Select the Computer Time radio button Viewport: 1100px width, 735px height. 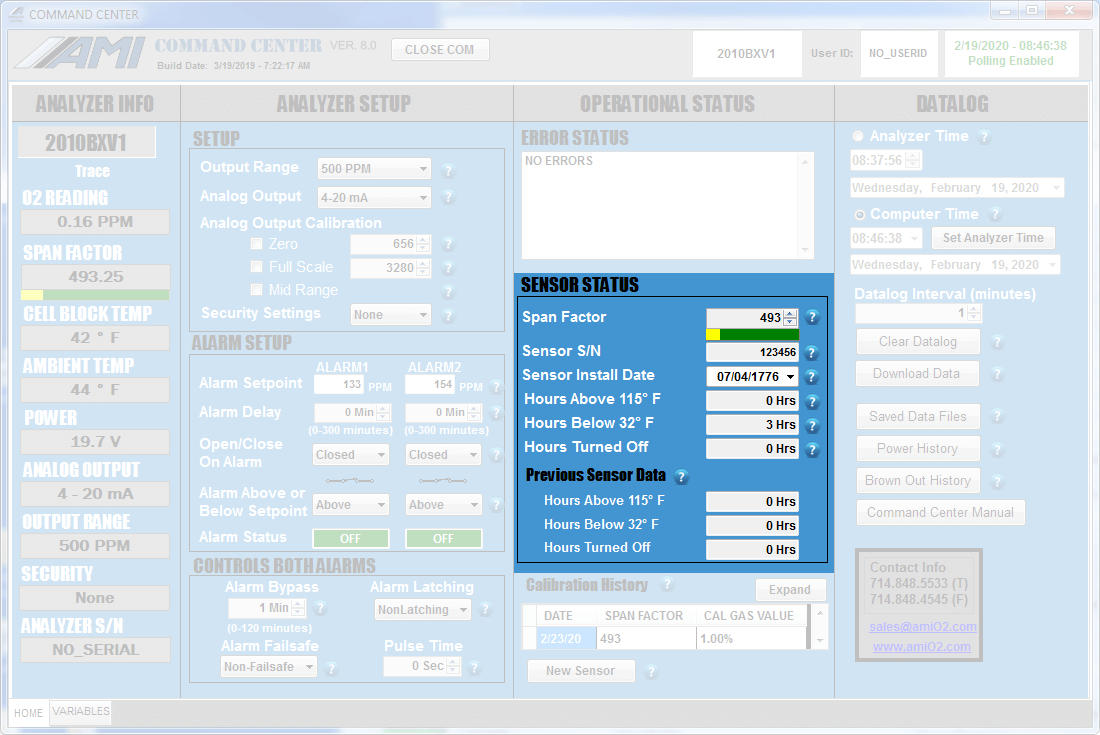[x=859, y=215]
